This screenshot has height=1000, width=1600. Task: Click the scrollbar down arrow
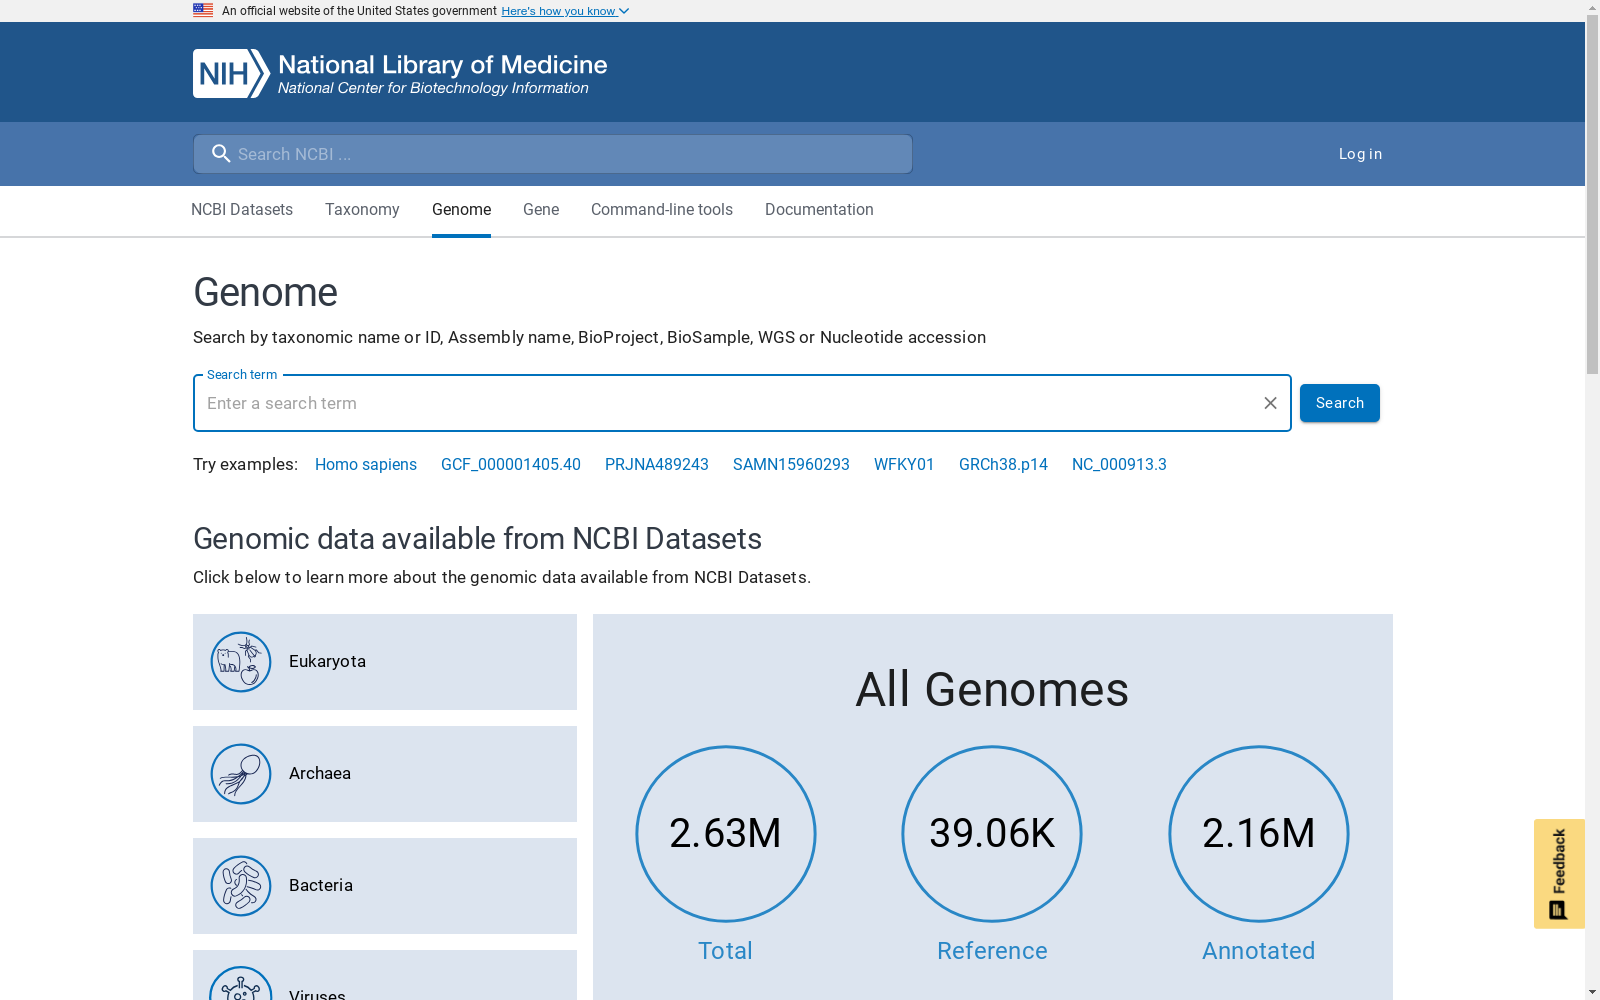pos(1592,992)
